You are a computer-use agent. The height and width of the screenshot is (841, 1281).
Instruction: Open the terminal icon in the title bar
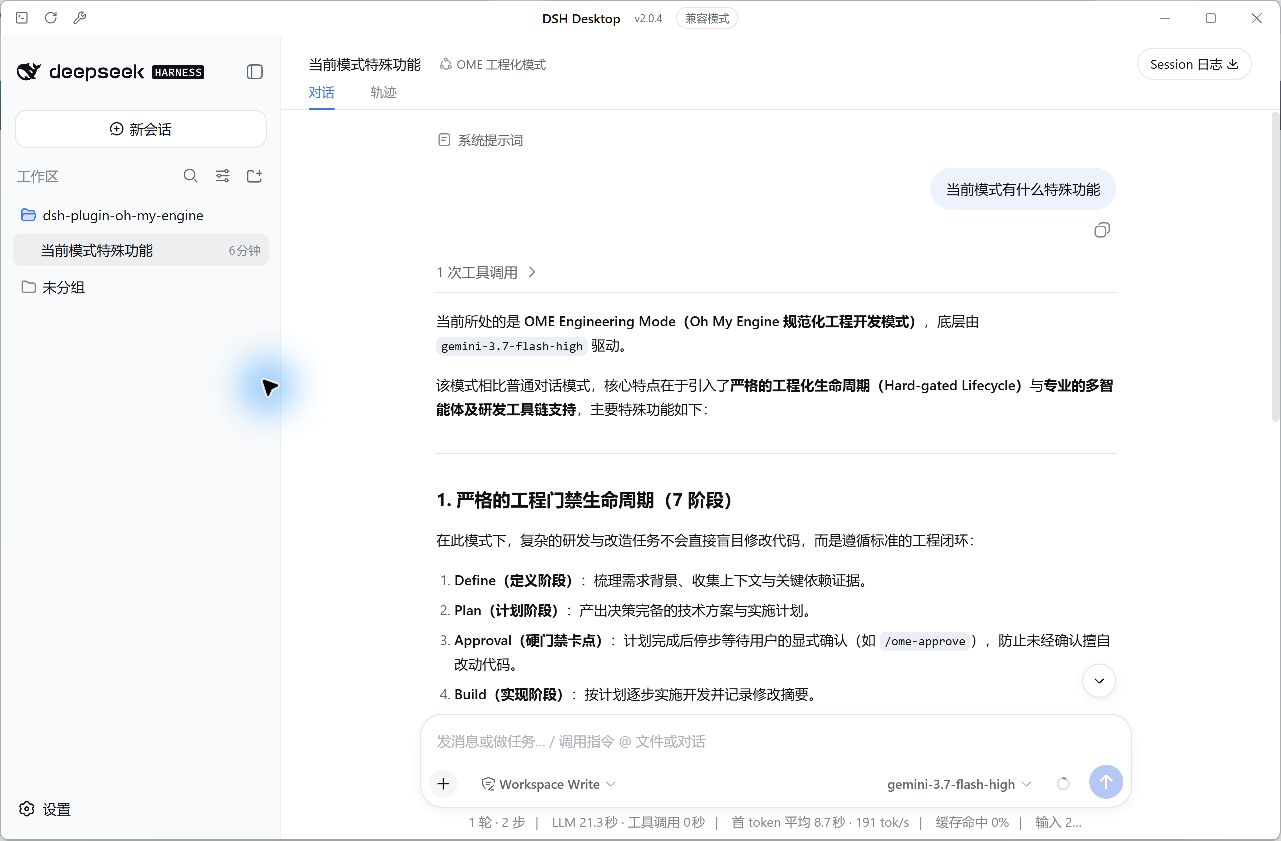tap(22, 18)
